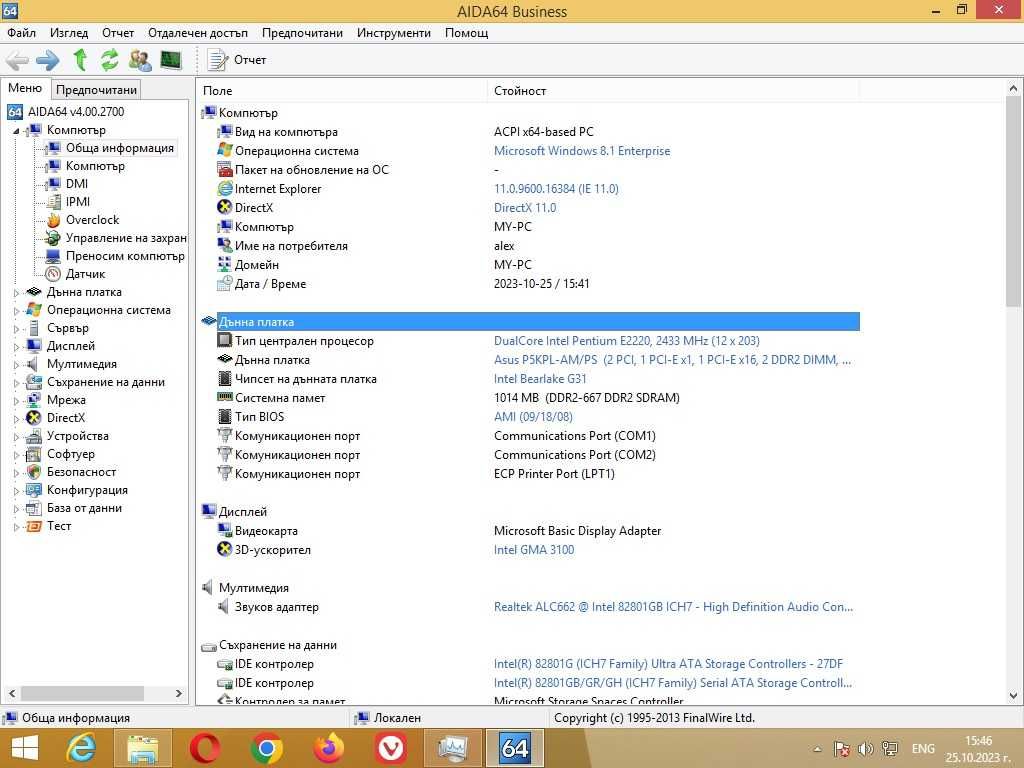This screenshot has height=768, width=1024.
Task: Expand the Мрежа tree node
Action: 16,400
